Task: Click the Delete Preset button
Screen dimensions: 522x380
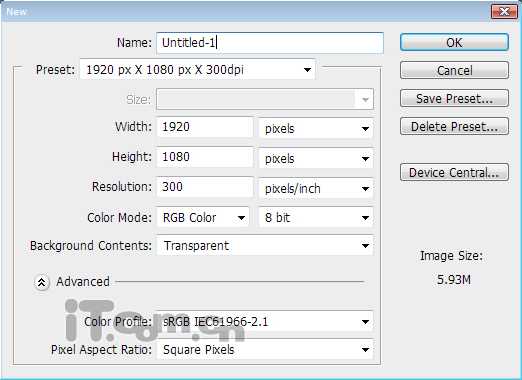Action: (454, 126)
